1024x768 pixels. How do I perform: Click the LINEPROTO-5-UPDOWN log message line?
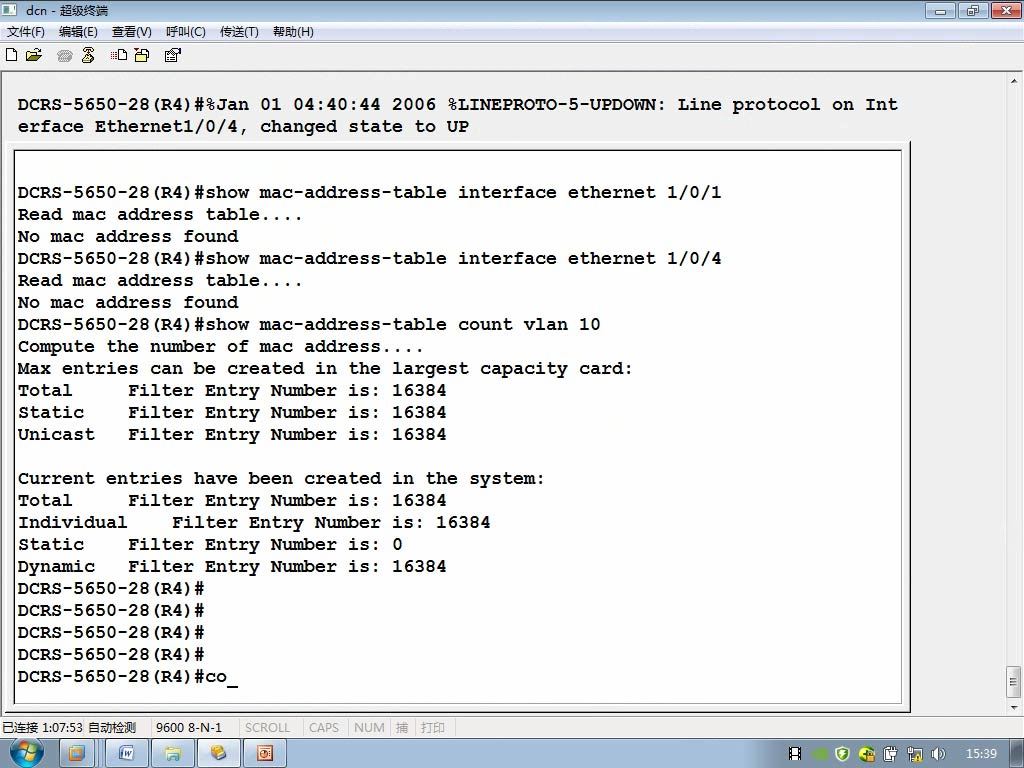457,104
